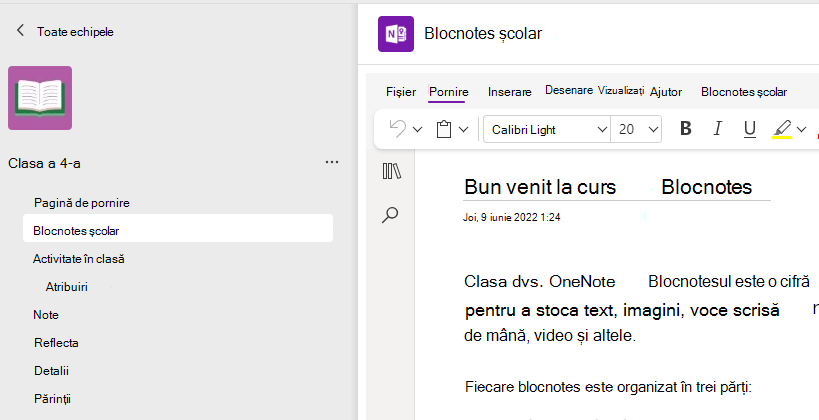Open Atribuiri under Activitate în clasă
The image size is (819, 420).
click(x=66, y=287)
